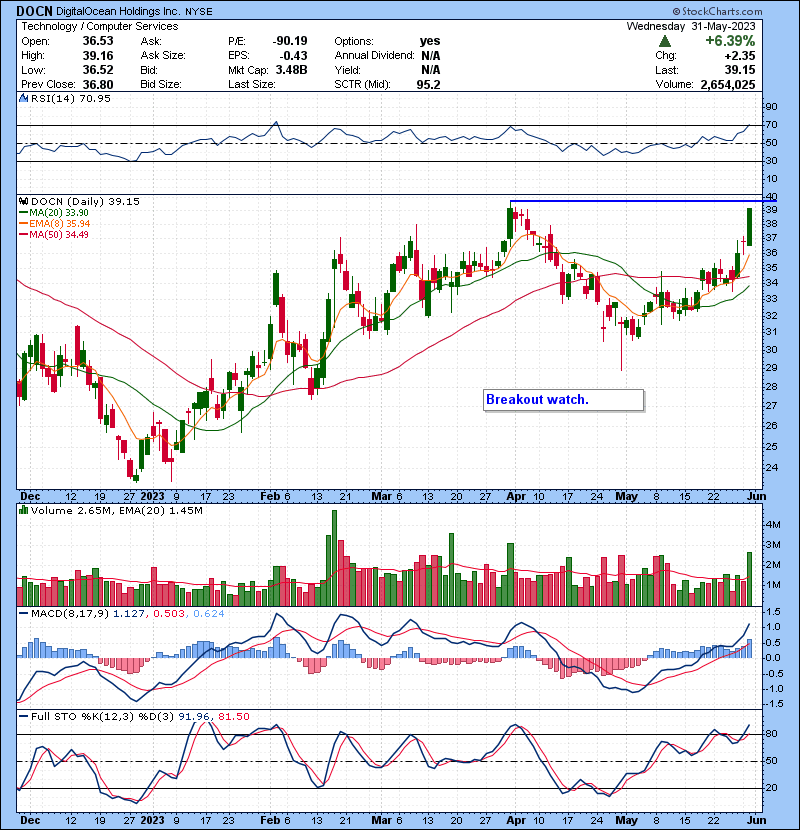Click the latest tall green candlestick near Jun
The image size is (800, 830).
click(x=750, y=227)
